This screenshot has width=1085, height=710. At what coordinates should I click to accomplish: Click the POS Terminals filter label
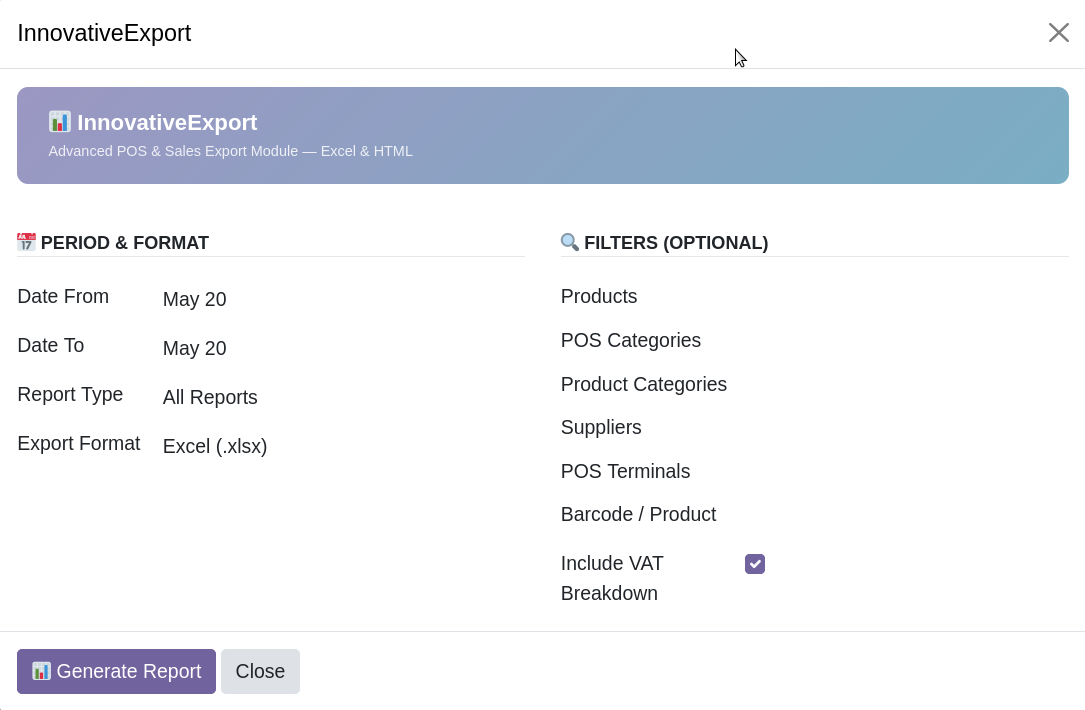click(625, 471)
